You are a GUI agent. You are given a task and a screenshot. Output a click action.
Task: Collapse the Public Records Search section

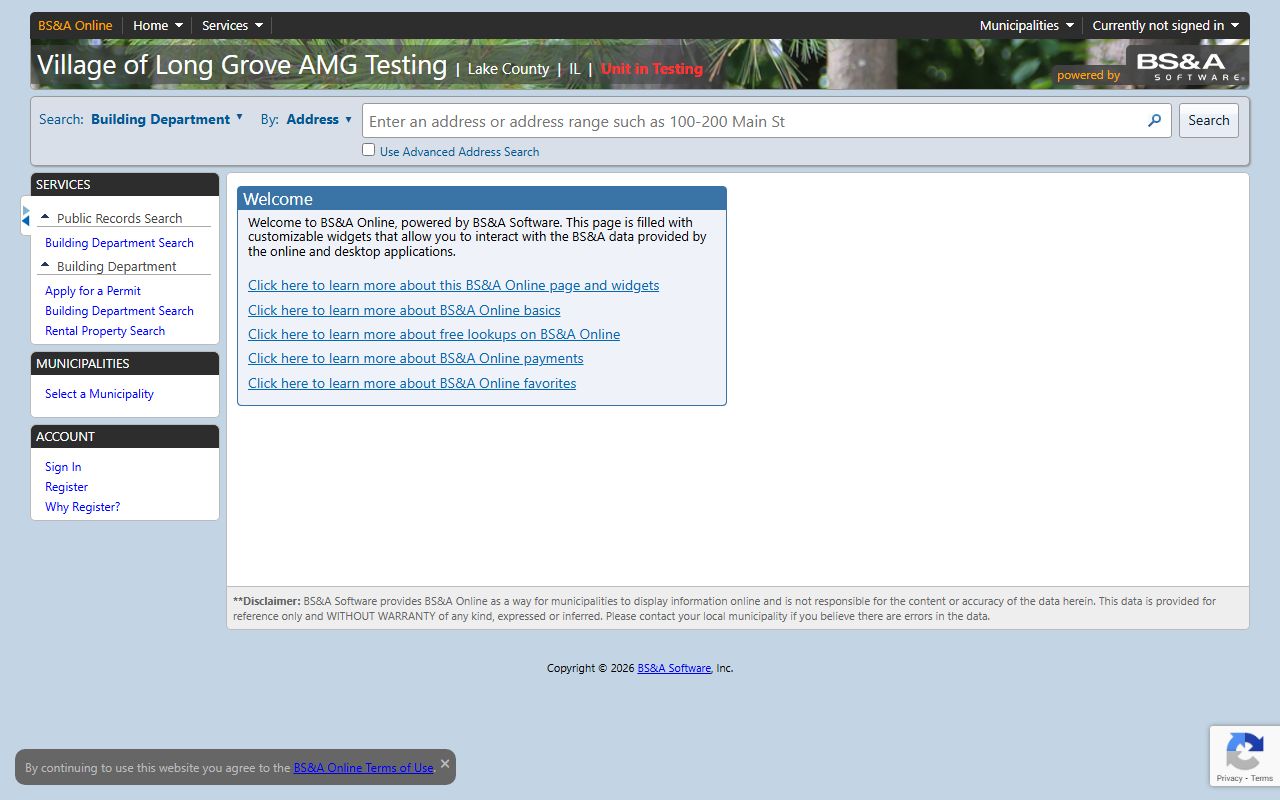(x=46, y=218)
